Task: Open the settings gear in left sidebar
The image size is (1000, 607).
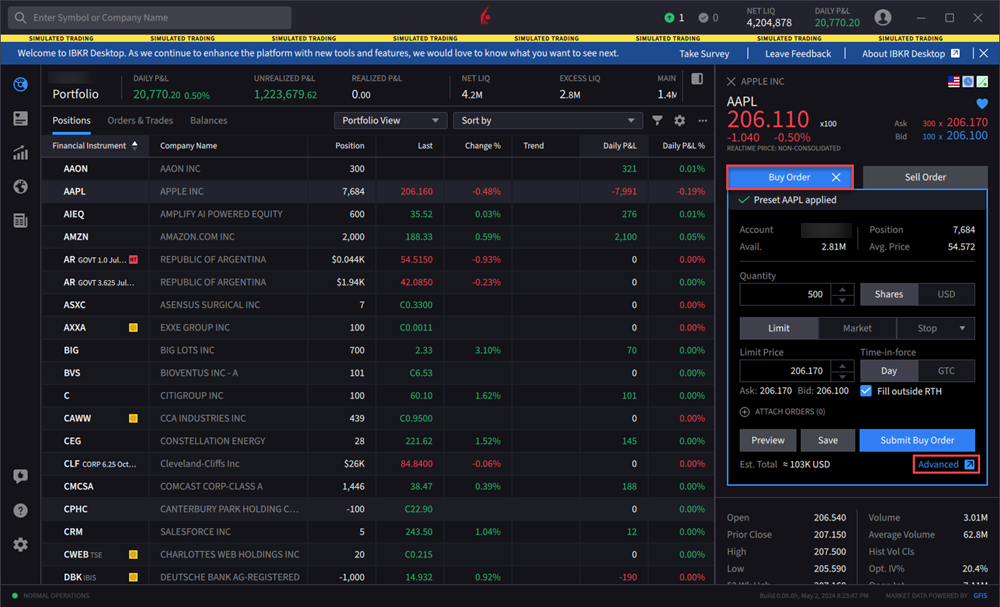Action: point(20,545)
